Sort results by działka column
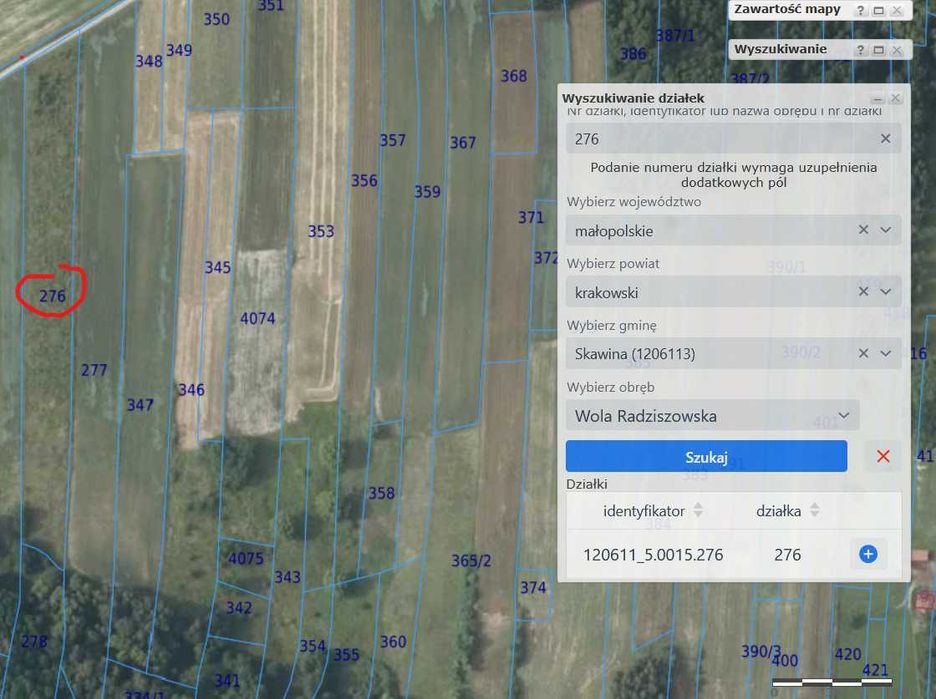 [814, 510]
